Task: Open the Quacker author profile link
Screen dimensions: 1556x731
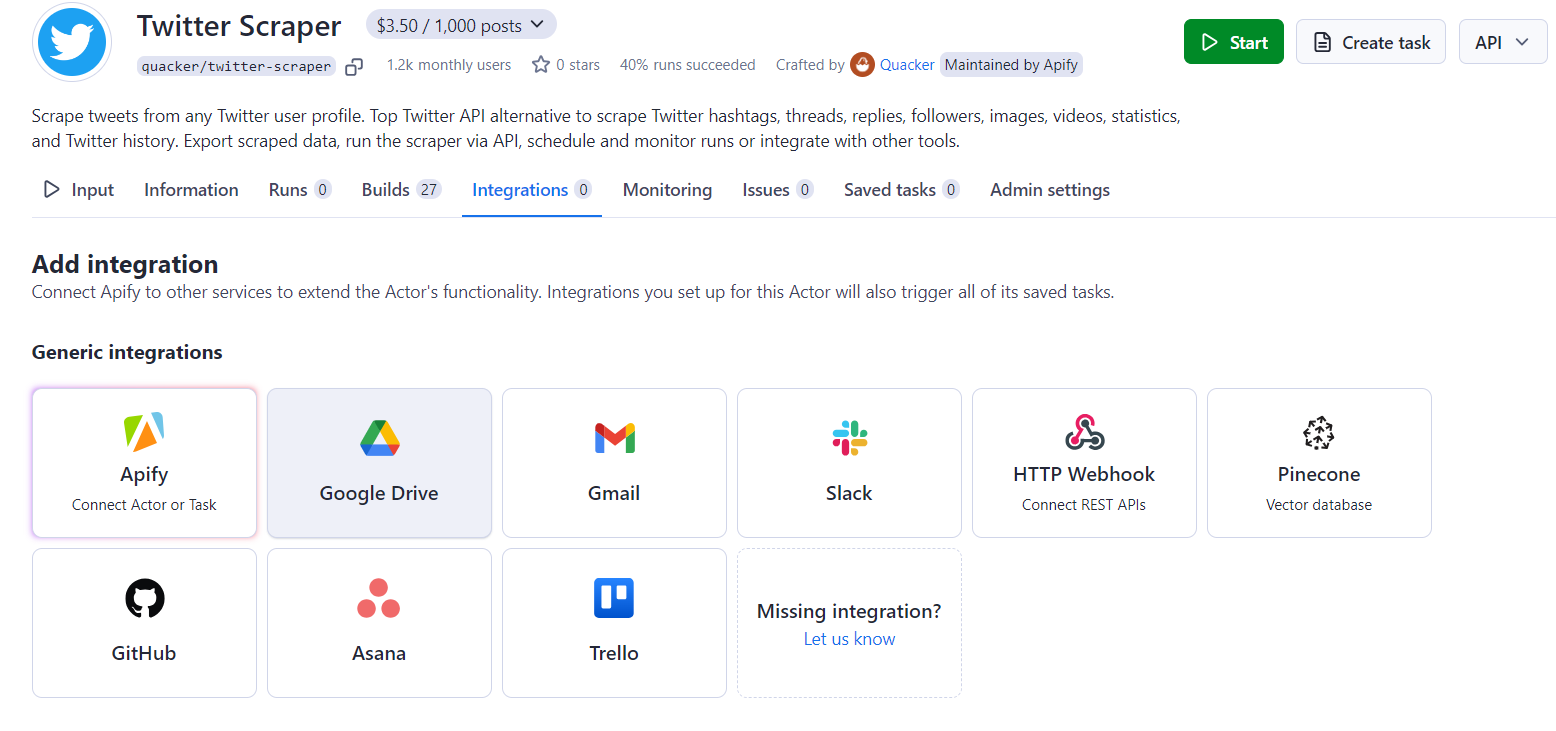Action: pos(907,65)
